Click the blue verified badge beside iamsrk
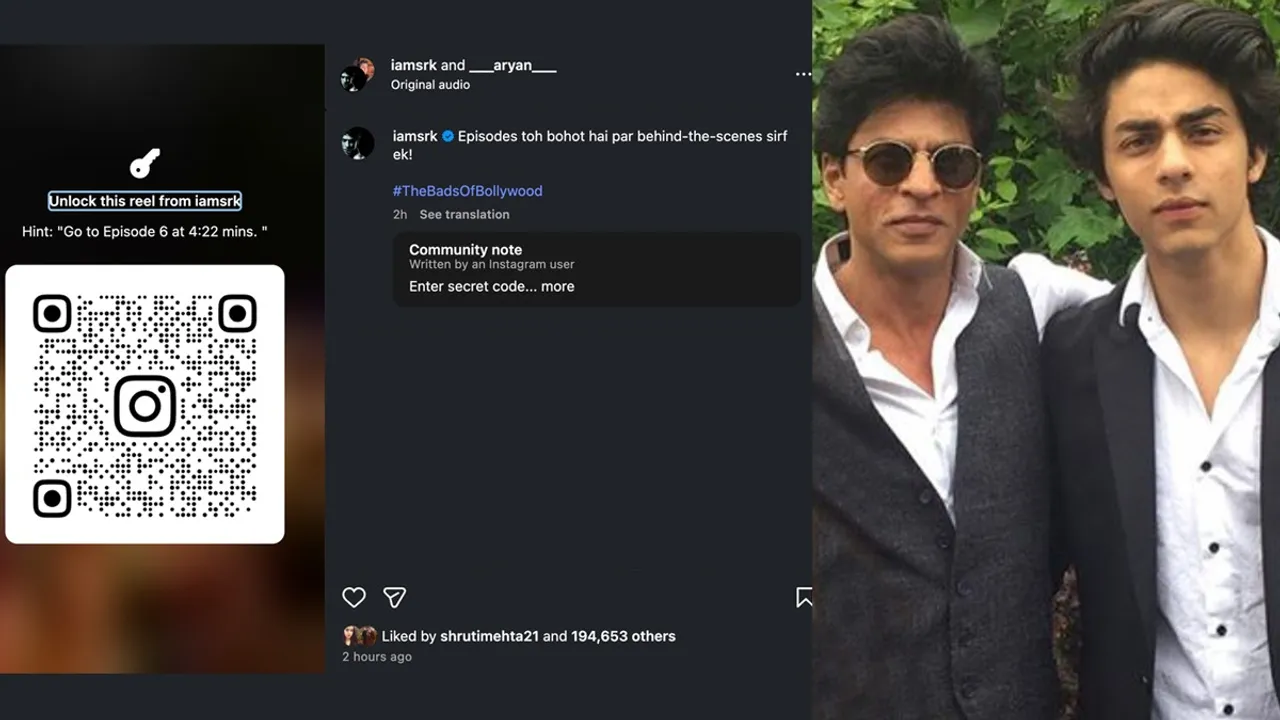Viewport: 1280px width, 720px height. click(x=448, y=136)
